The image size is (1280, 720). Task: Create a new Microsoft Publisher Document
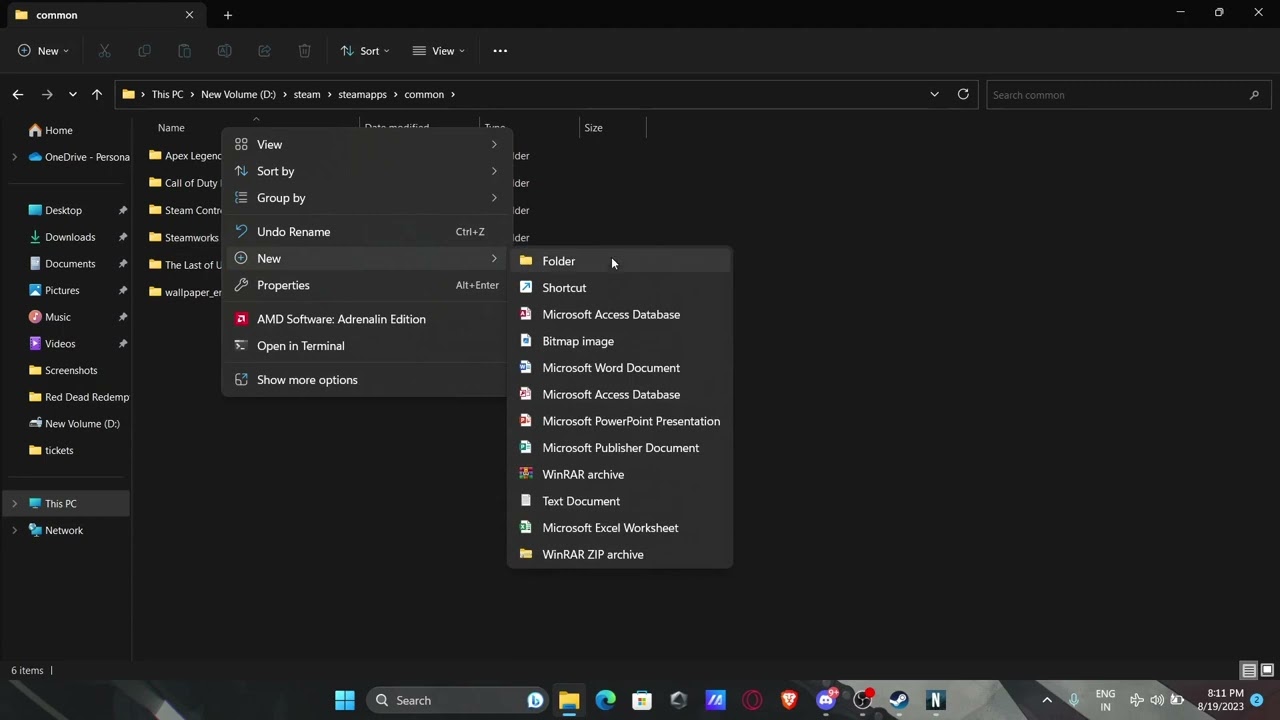(620, 448)
